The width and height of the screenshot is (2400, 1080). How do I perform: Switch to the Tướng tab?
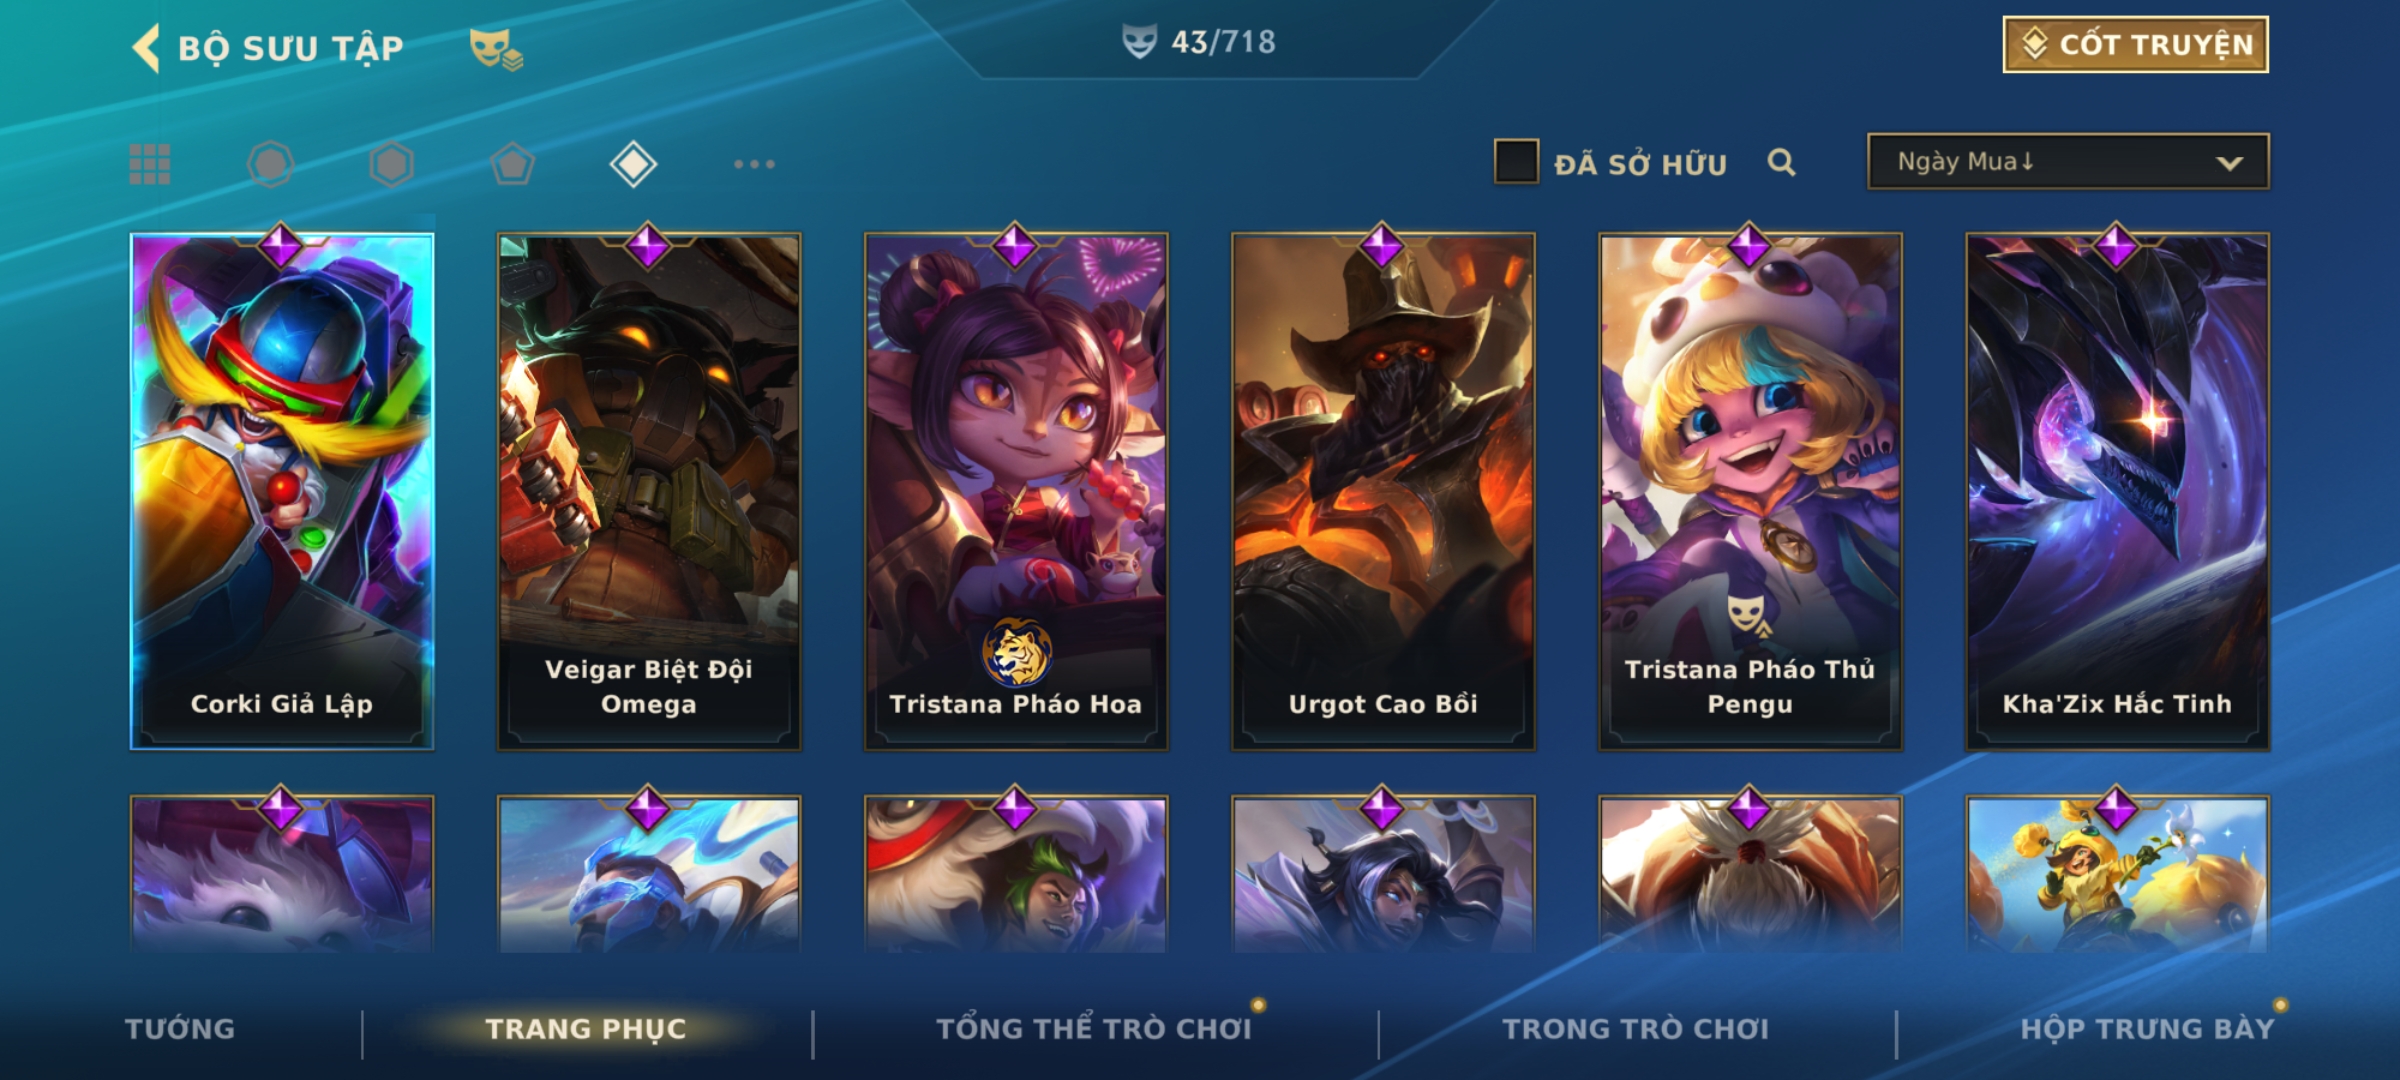point(180,1029)
